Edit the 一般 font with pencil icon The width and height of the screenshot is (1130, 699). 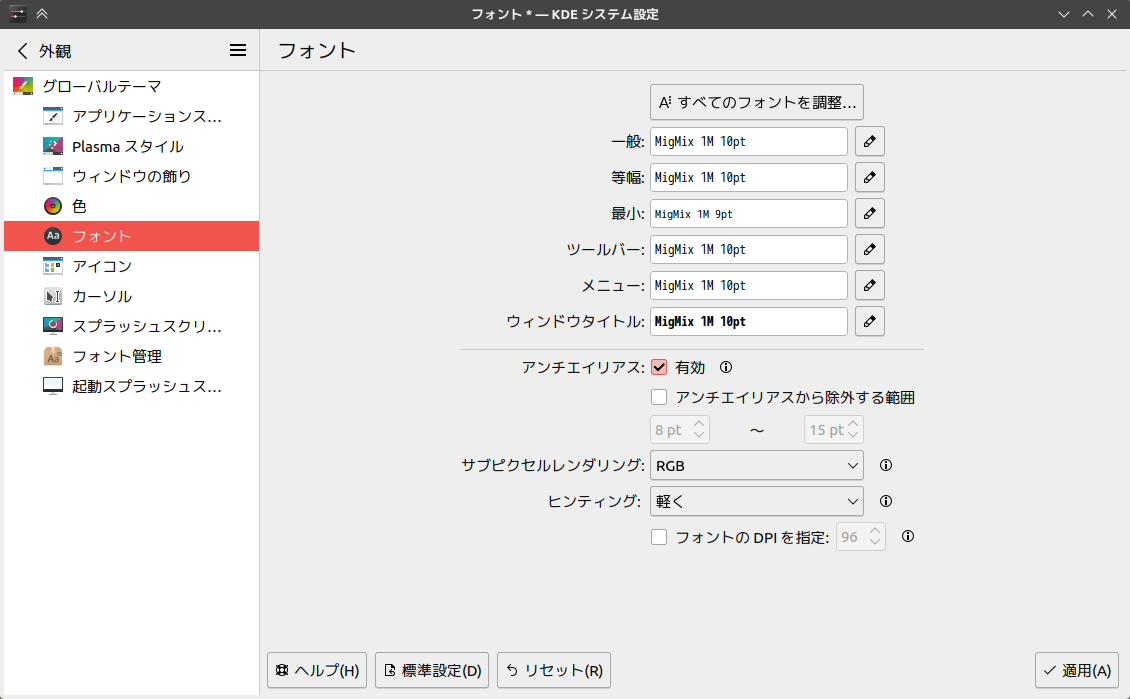(870, 141)
